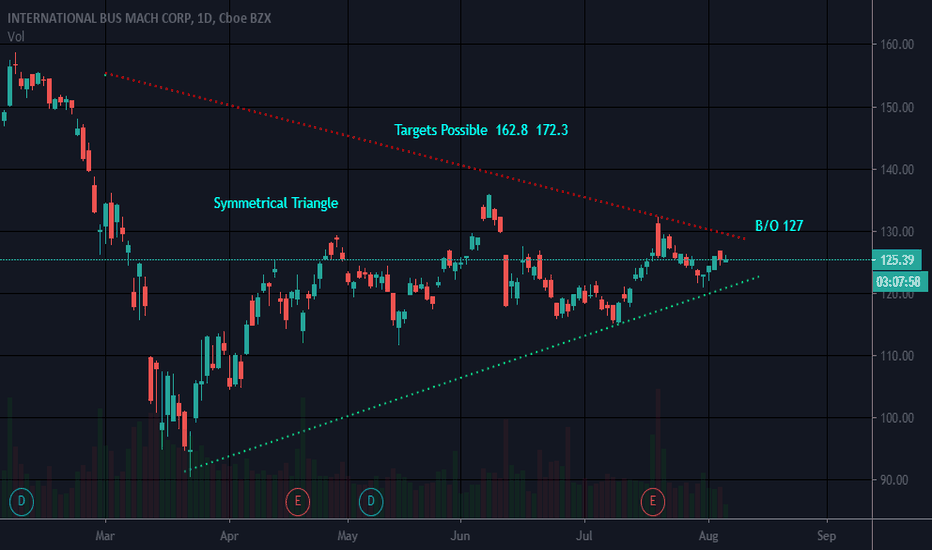Click the Sep date axis label
This screenshot has height=550, width=932.
point(826,536)
